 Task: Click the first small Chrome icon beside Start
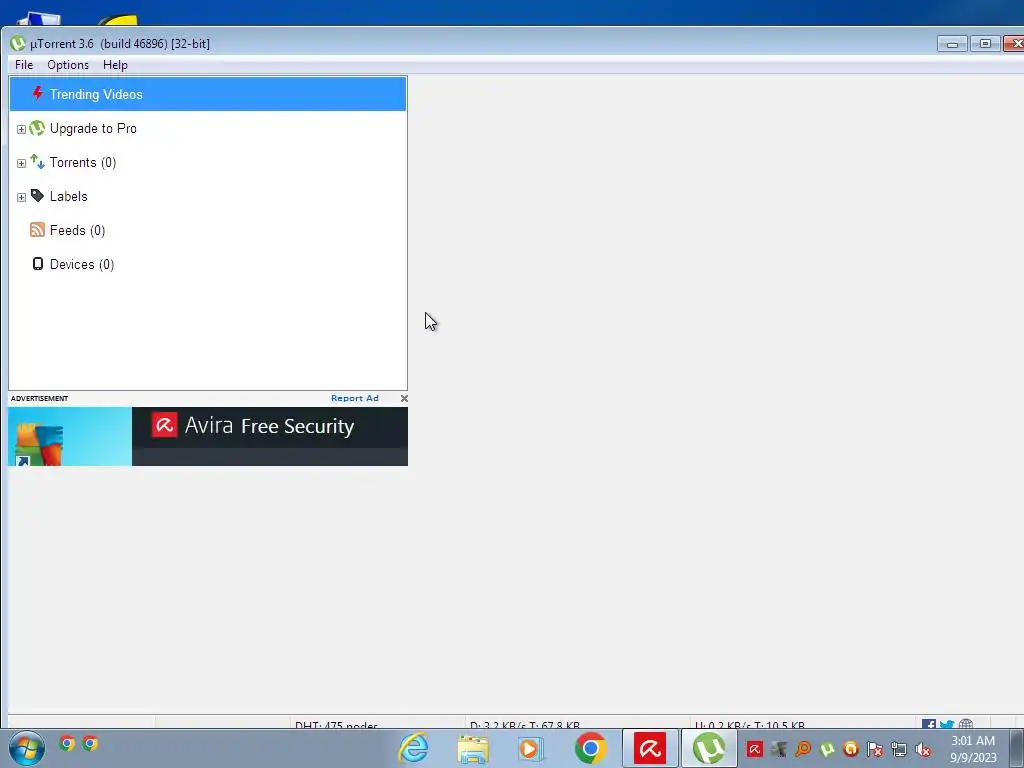click(x=67, y=743)
